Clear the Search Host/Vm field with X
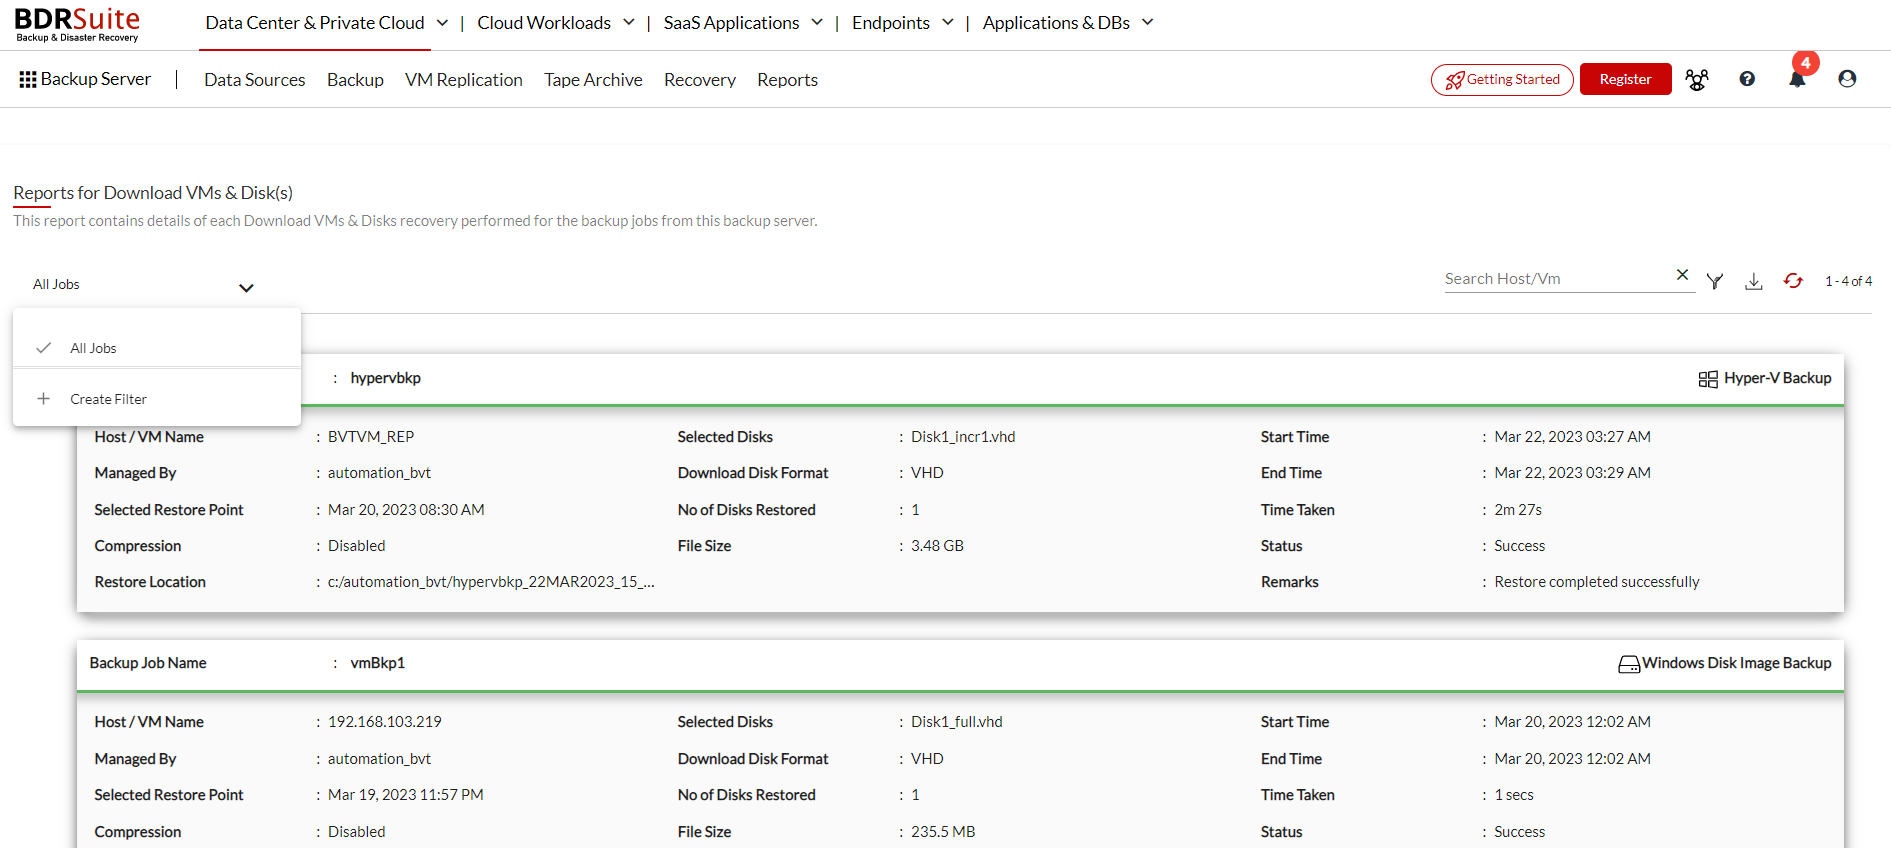Image resolution: width=1891 pixels, height=848 pixels. [x=1682, y=275]
